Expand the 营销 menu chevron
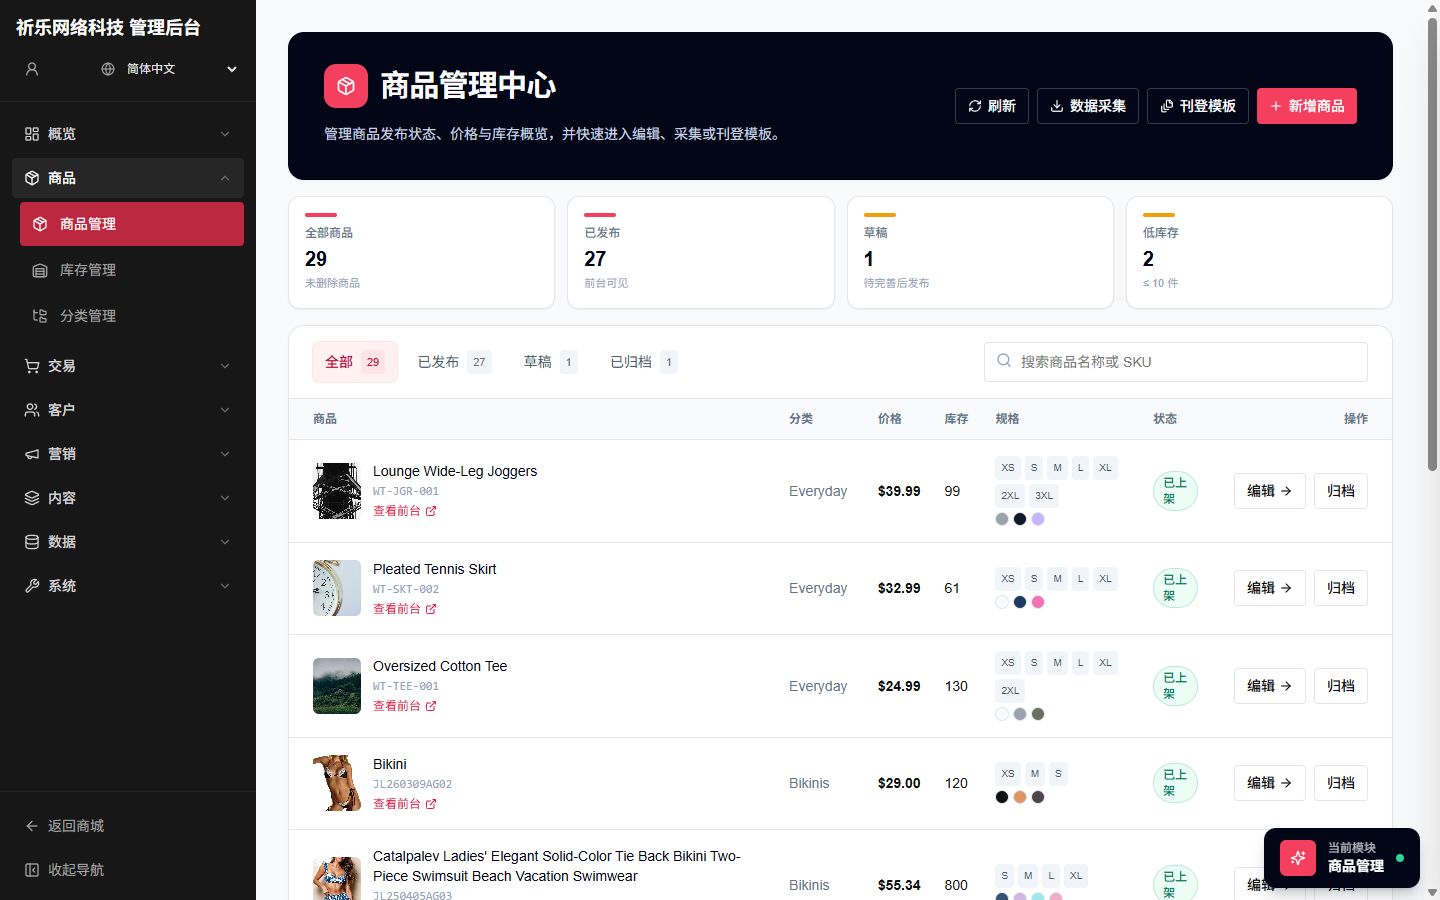Screen dimensions: 1440x900 click(x=225, y=454)
